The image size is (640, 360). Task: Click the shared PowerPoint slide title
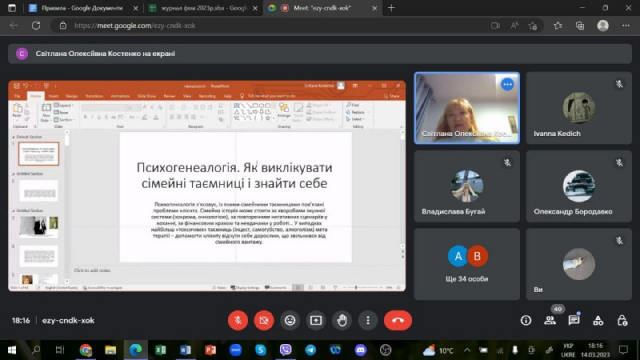[x=234, y=175]
